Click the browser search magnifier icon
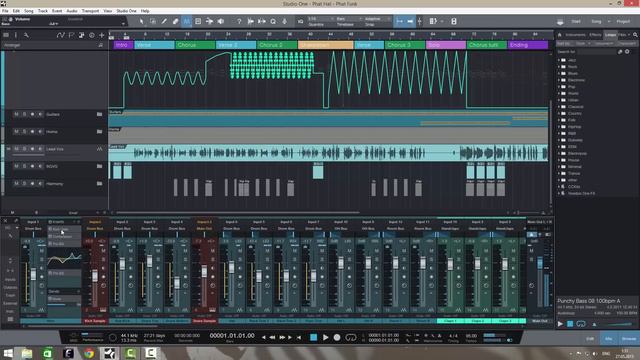The height and width of the screenshot is (360, 640). pos(635,35)
